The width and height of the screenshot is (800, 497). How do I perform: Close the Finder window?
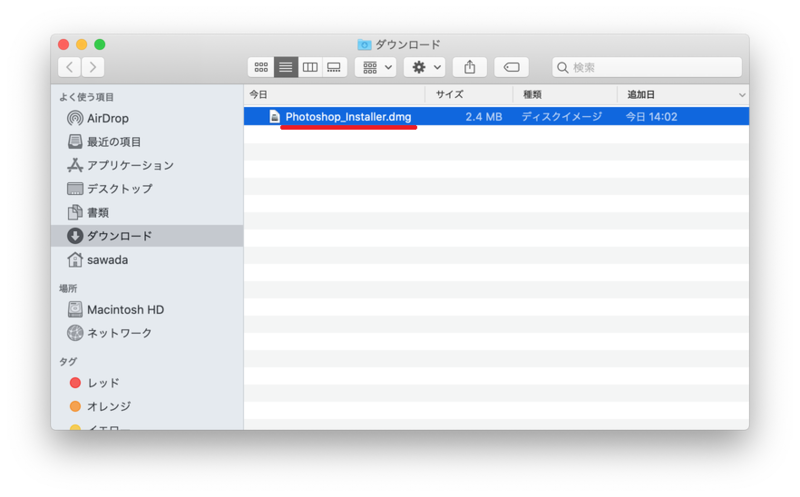[x=64, y=44]
